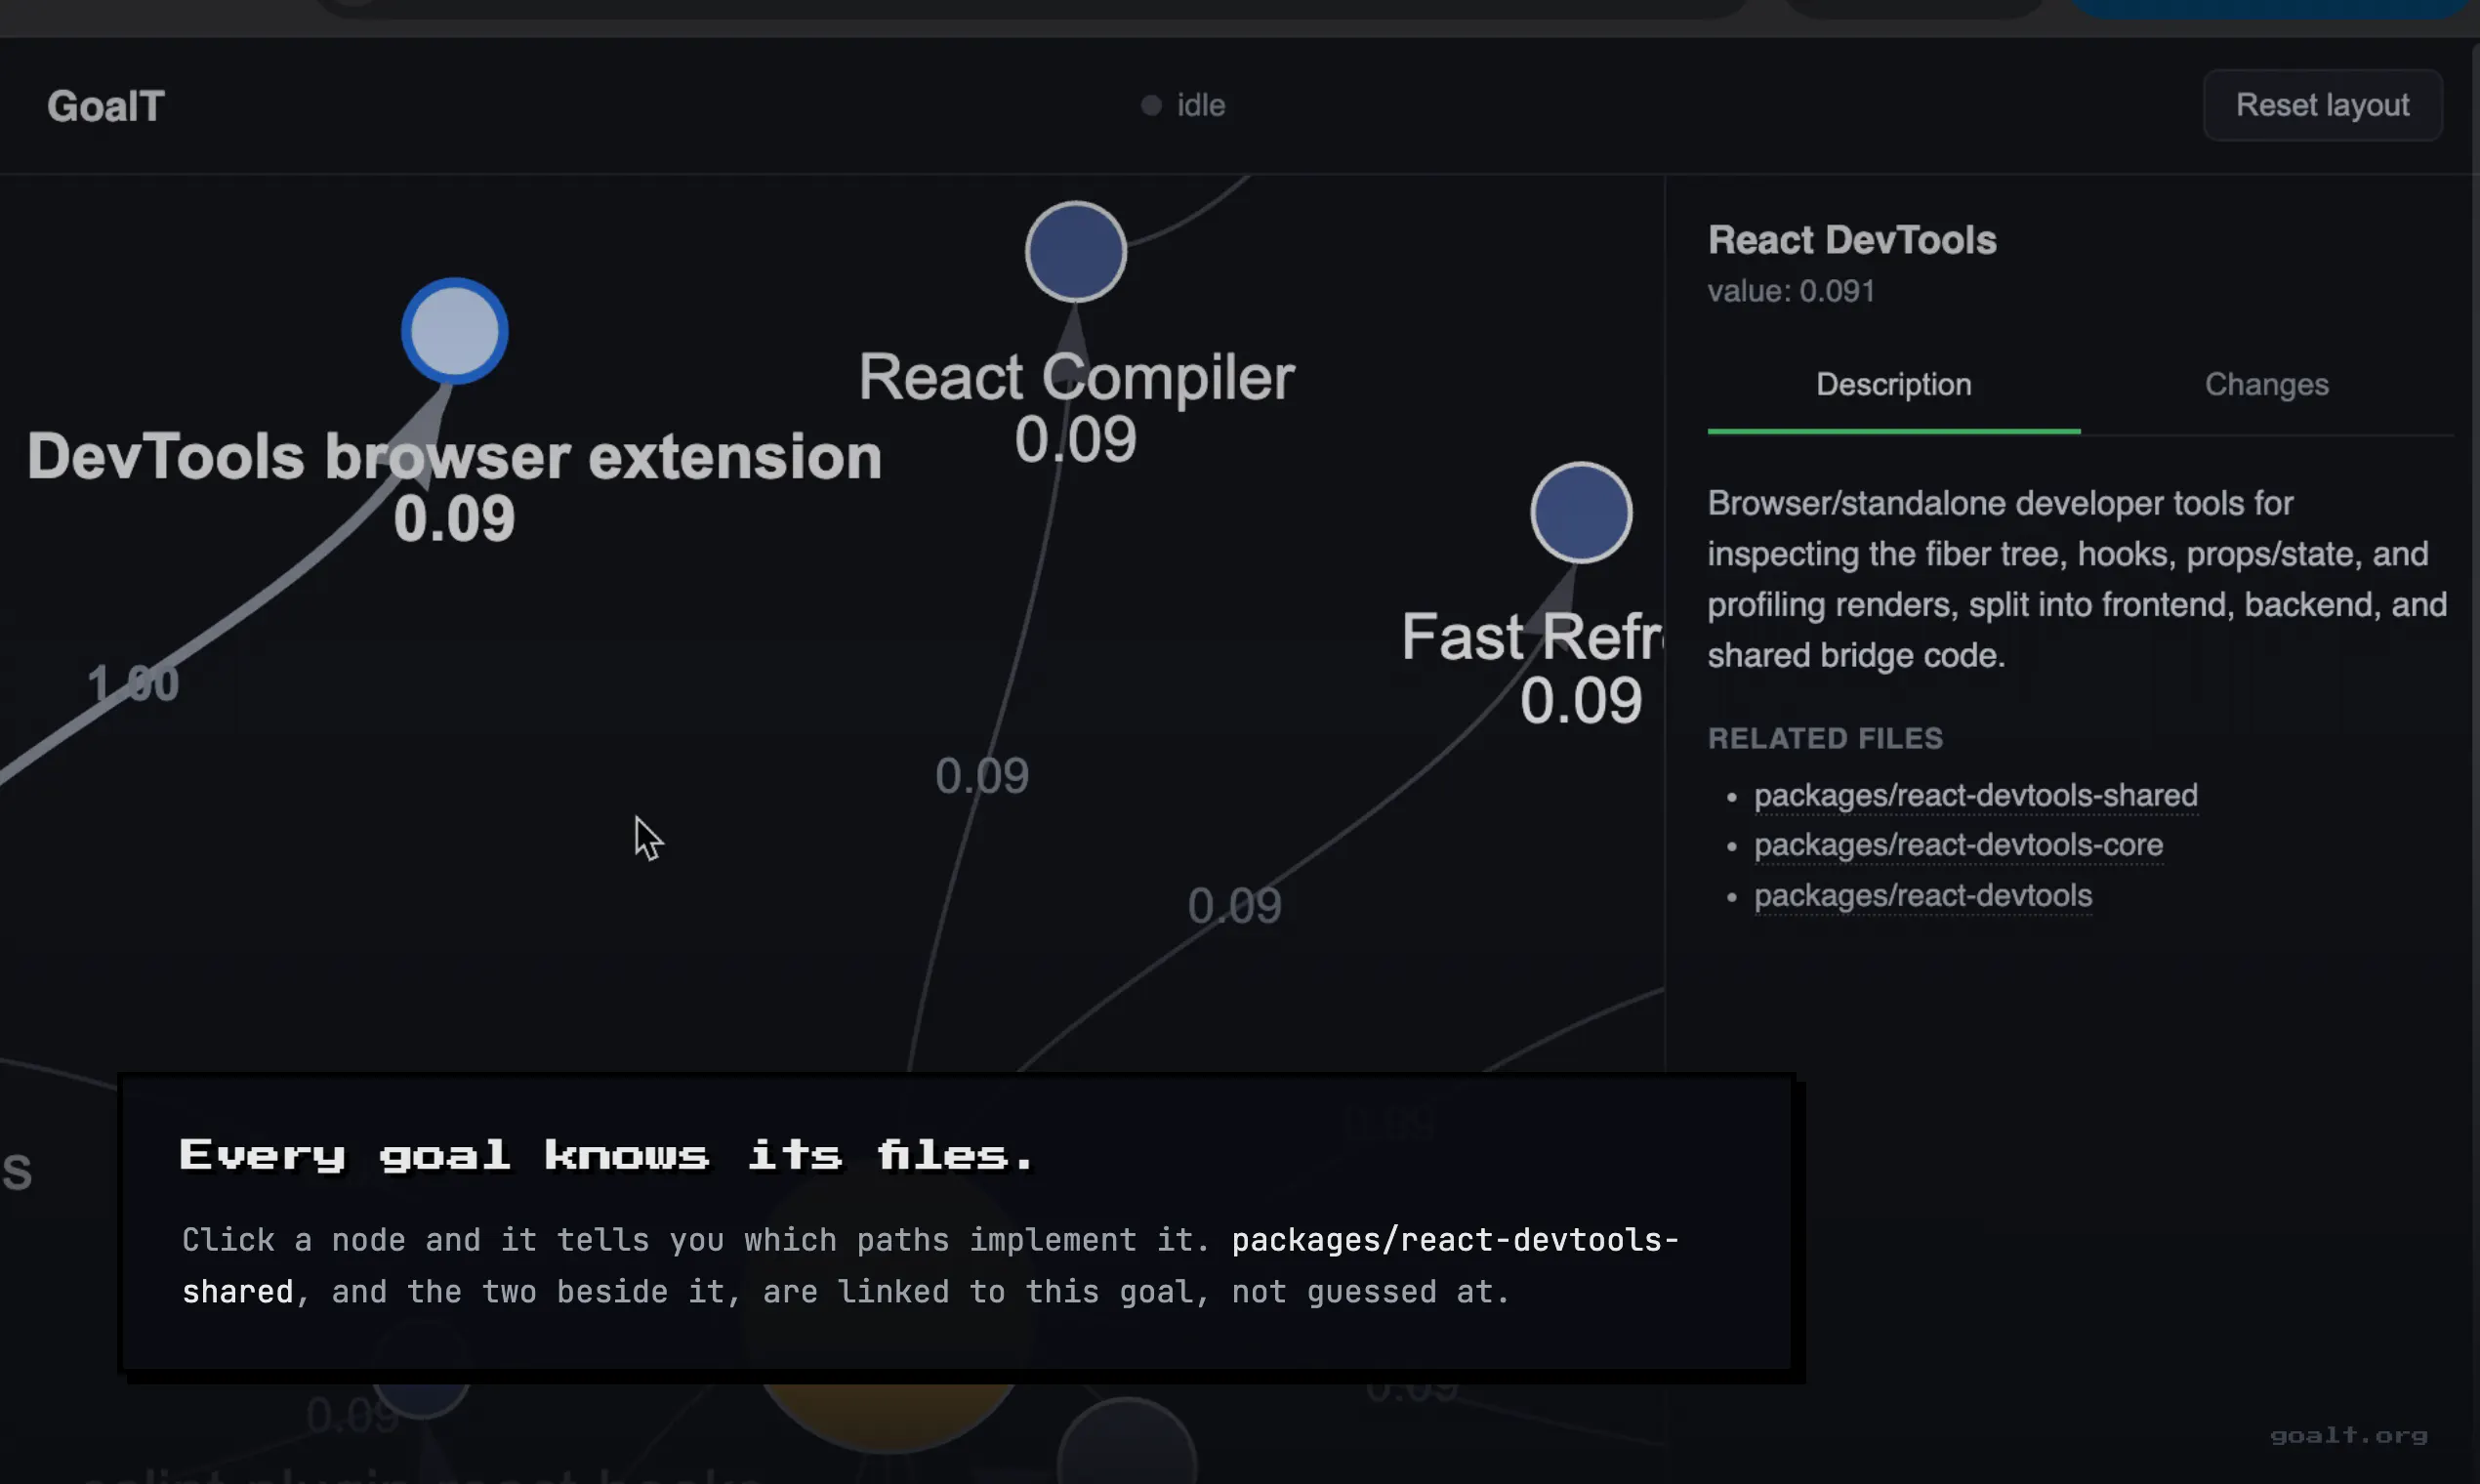The height and width of the screenshot is (1484, 2480).
Task: Select the Fast Refresh node circle
Action: pyautogui.click(x=1581, y=513)
